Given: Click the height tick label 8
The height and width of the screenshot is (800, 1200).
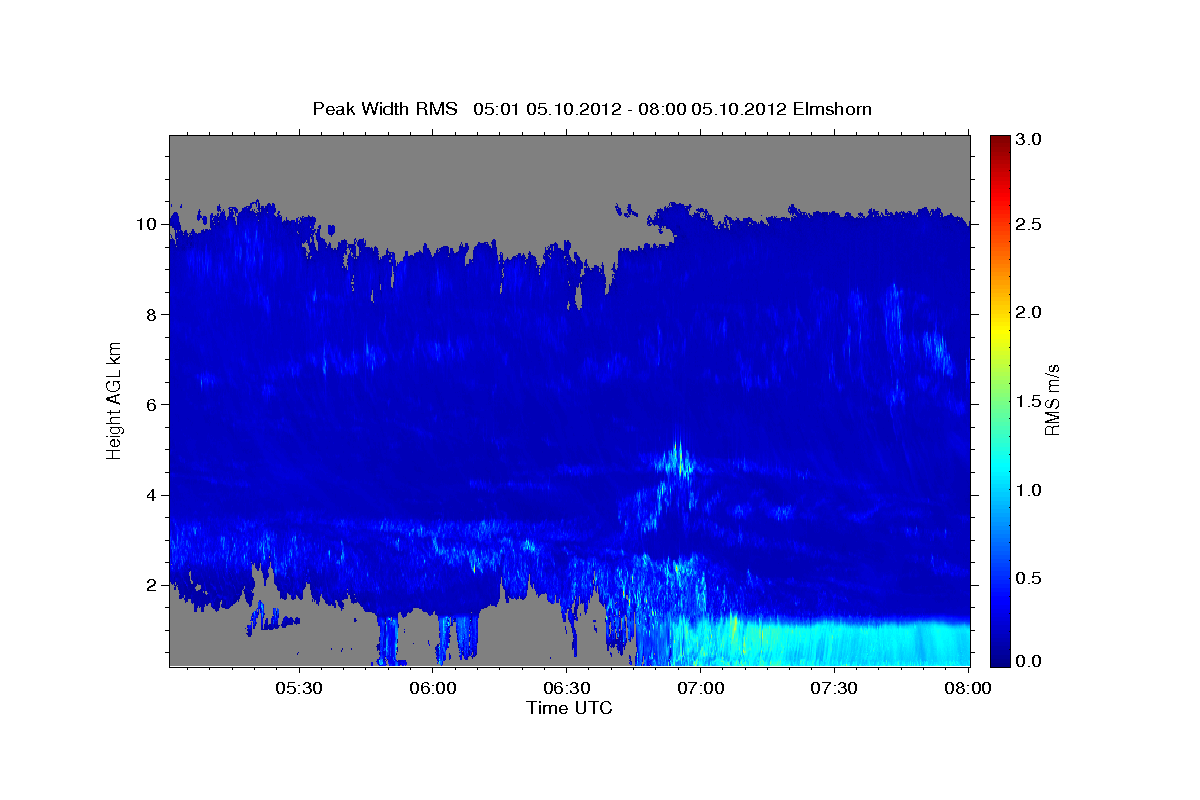Looking at the screenshot, I should (x=152, y=314).
